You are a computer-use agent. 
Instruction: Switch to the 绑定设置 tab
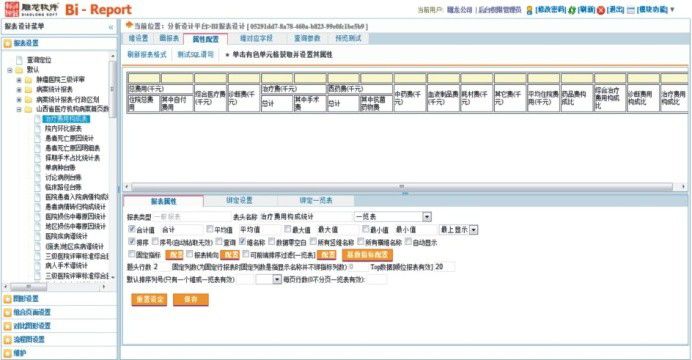click(239, 200)
